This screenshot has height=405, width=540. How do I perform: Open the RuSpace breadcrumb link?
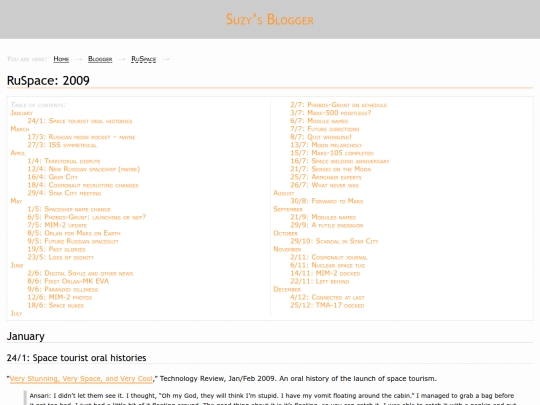coord(144,59)
